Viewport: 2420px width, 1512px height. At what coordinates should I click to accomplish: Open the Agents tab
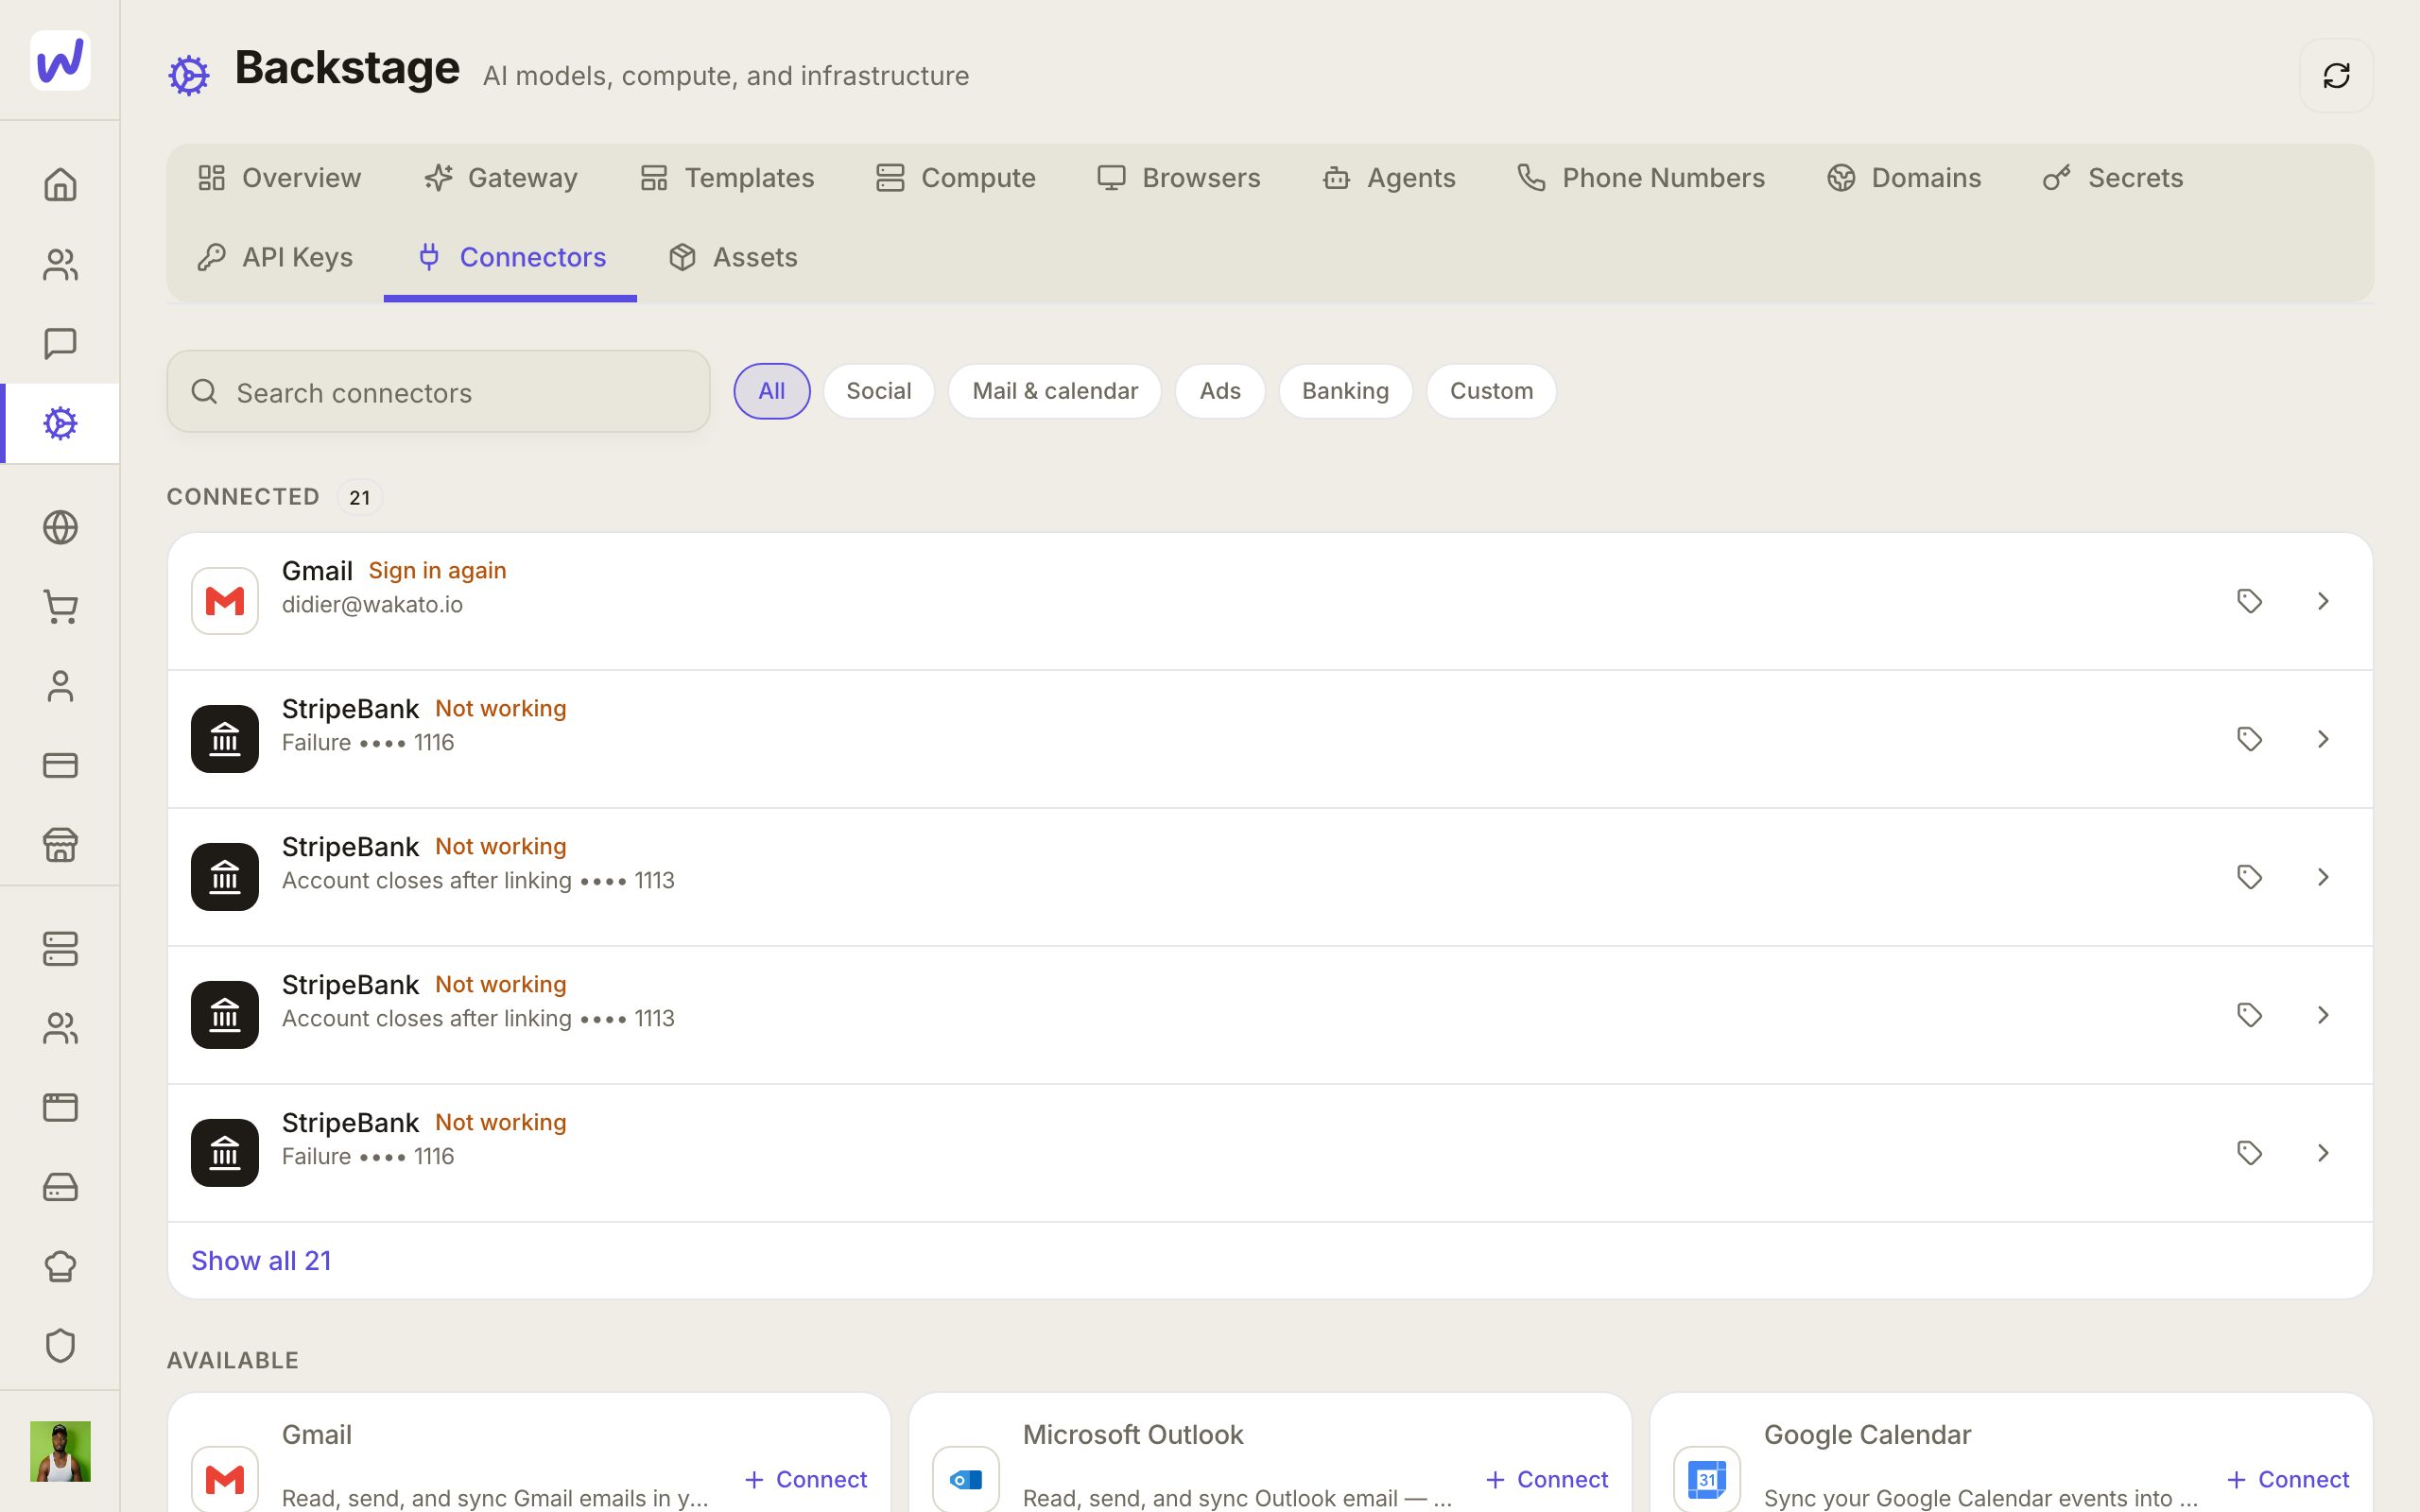1389,178
